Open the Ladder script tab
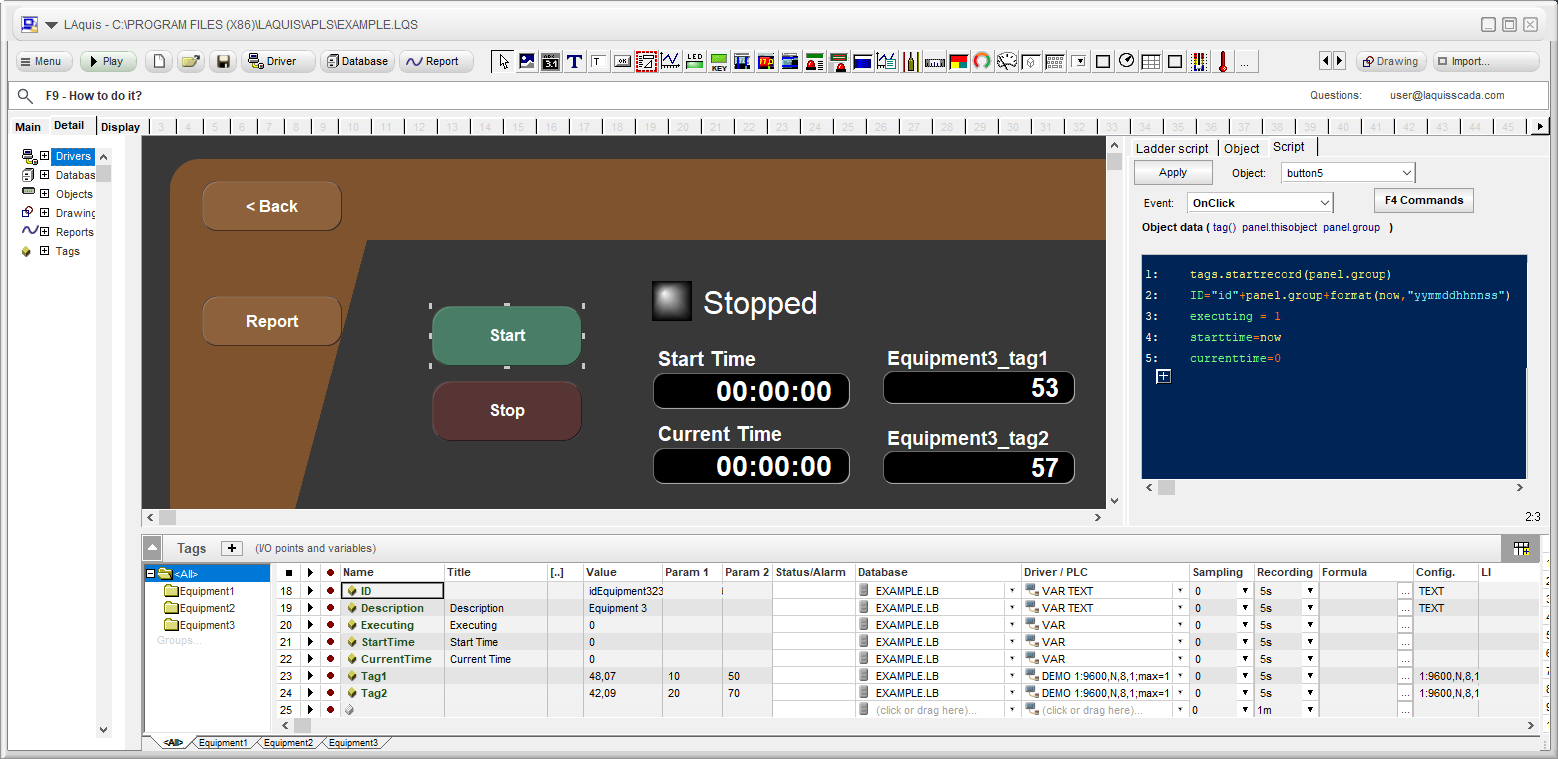The width and height of the screenshot is (1558, 759). pyautogui.click(x=1172, y=148)
